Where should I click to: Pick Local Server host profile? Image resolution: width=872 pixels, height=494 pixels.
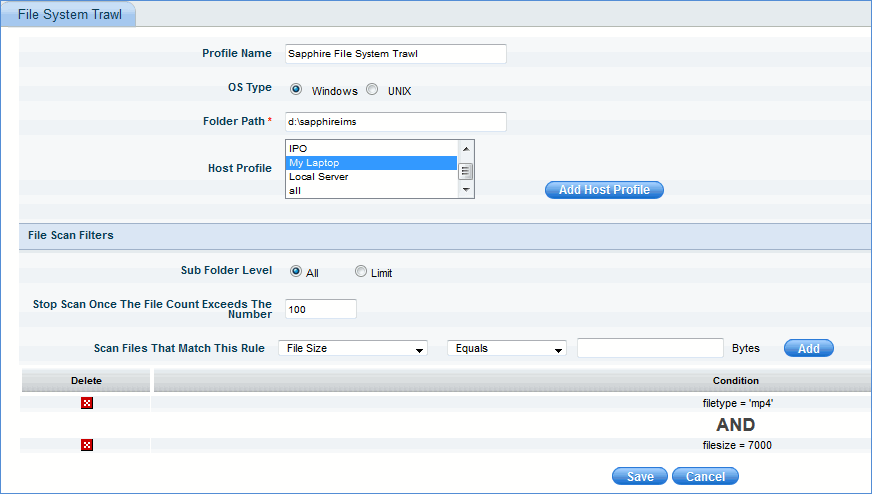370,176
